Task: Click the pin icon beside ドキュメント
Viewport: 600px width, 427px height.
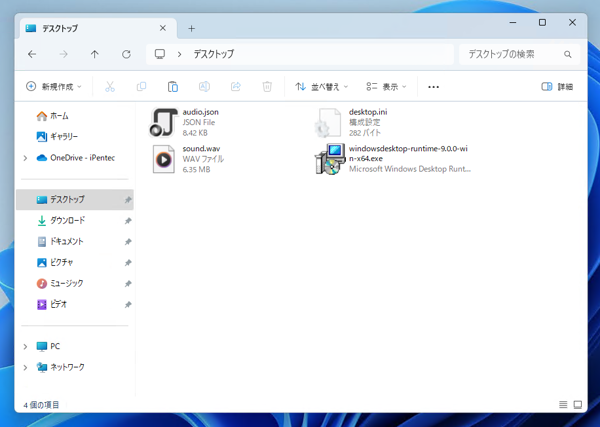Action: pyautogui.click(x=128, y=242)
